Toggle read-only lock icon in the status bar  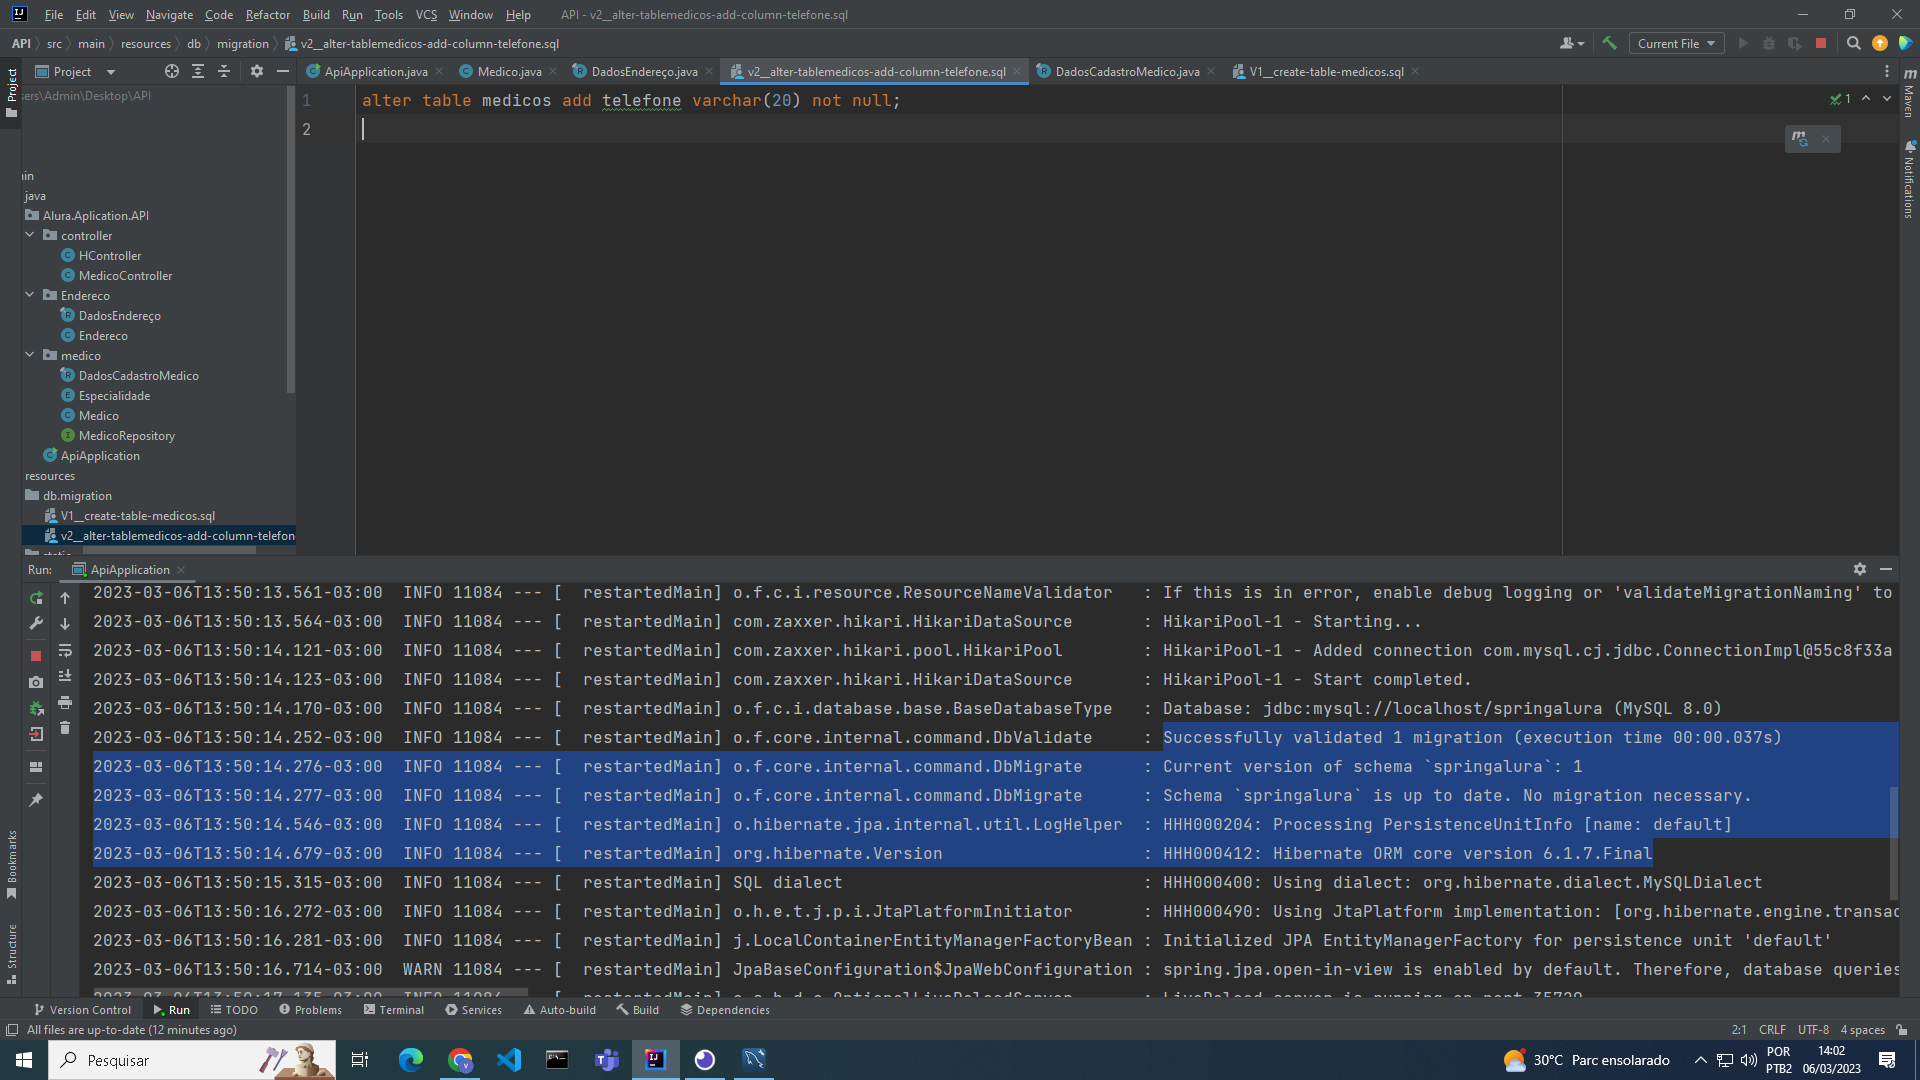pyautogui.click(x=1902, y=1030)
